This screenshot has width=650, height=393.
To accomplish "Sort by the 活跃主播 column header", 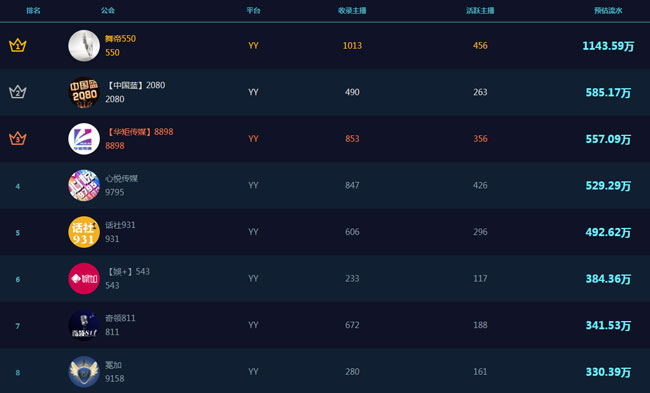I will click(x=480, y=10).
